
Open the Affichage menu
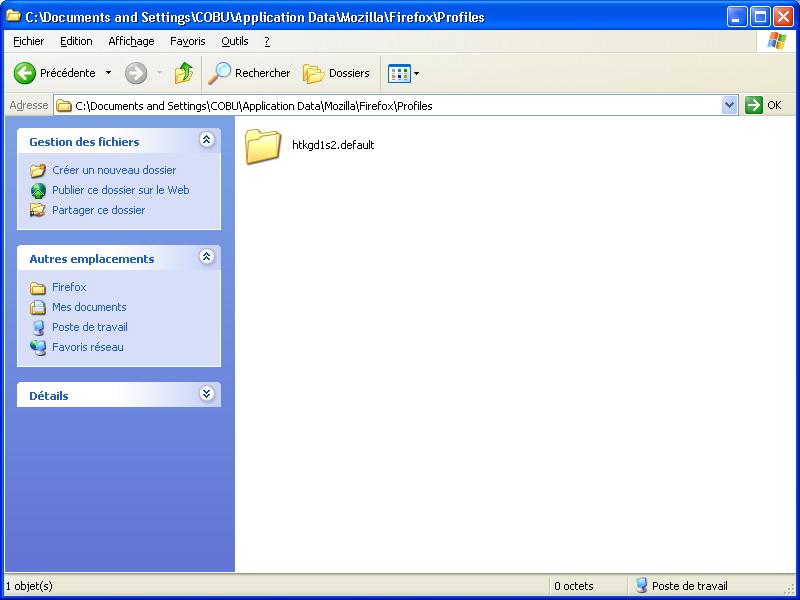131,41
